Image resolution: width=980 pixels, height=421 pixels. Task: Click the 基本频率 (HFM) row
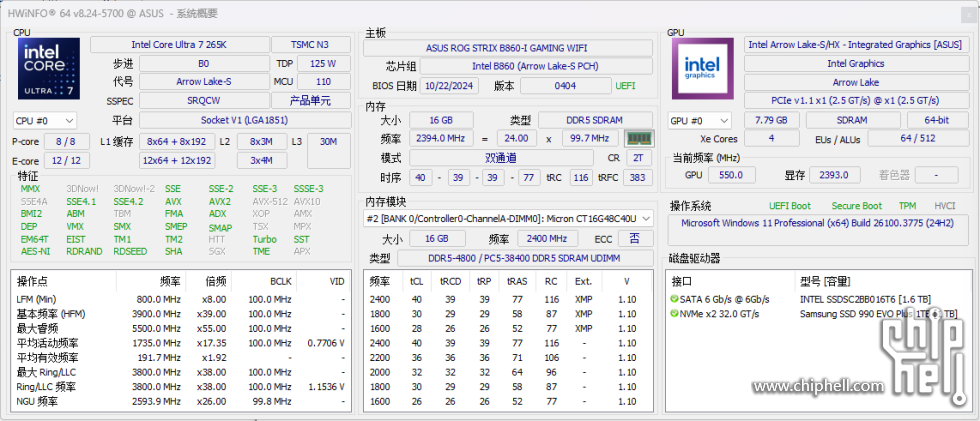click(181, 314)
